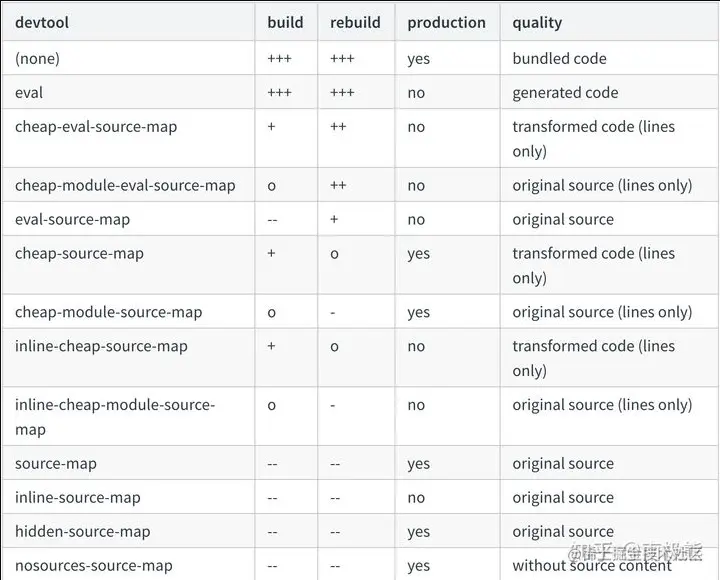Viewport: 720px width, 580px height.
Task: Click the eval-source-map row label
Action: click(72, 219)
